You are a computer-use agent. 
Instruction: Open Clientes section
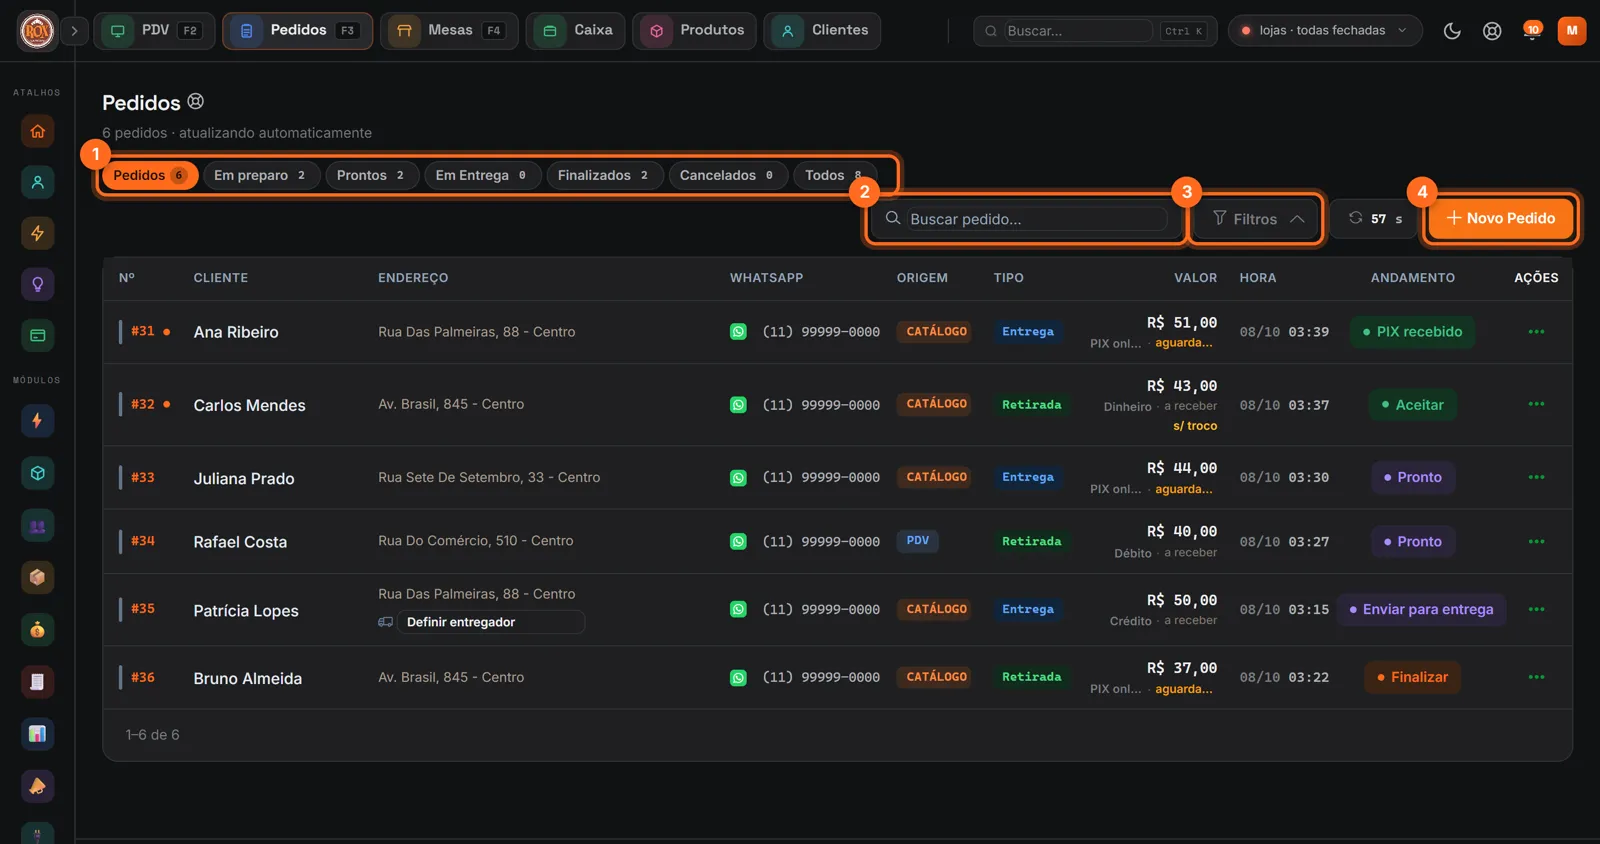tap(823, 31)
